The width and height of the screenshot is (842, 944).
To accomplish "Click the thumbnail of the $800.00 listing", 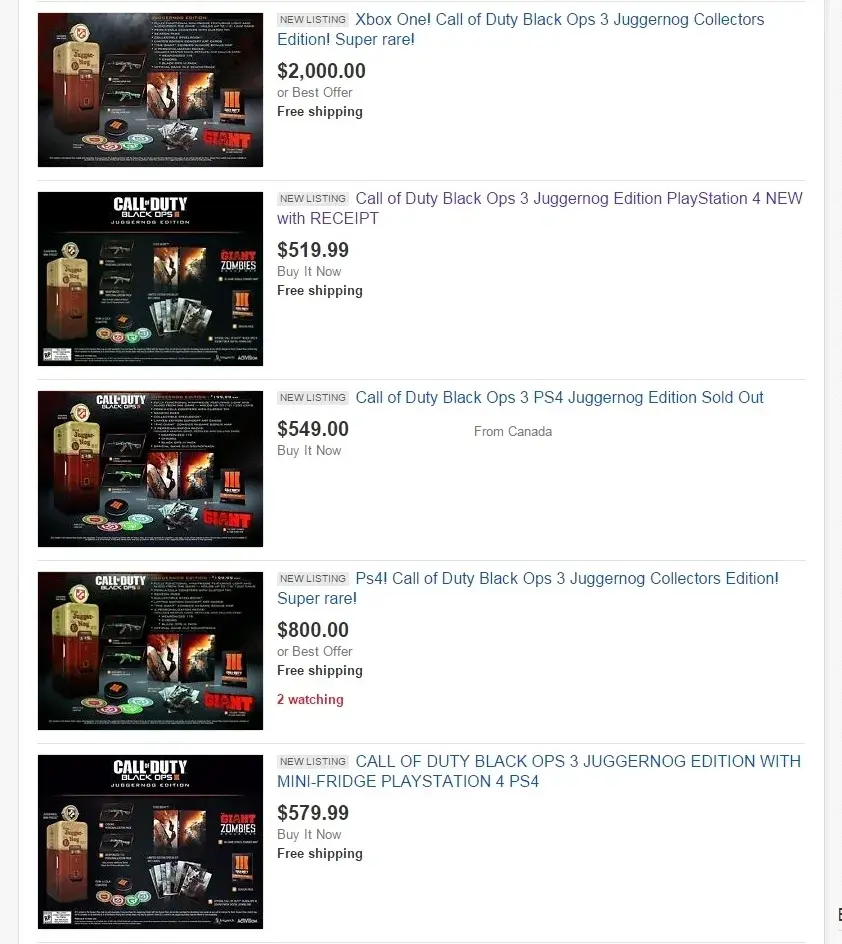I will 150,651.
